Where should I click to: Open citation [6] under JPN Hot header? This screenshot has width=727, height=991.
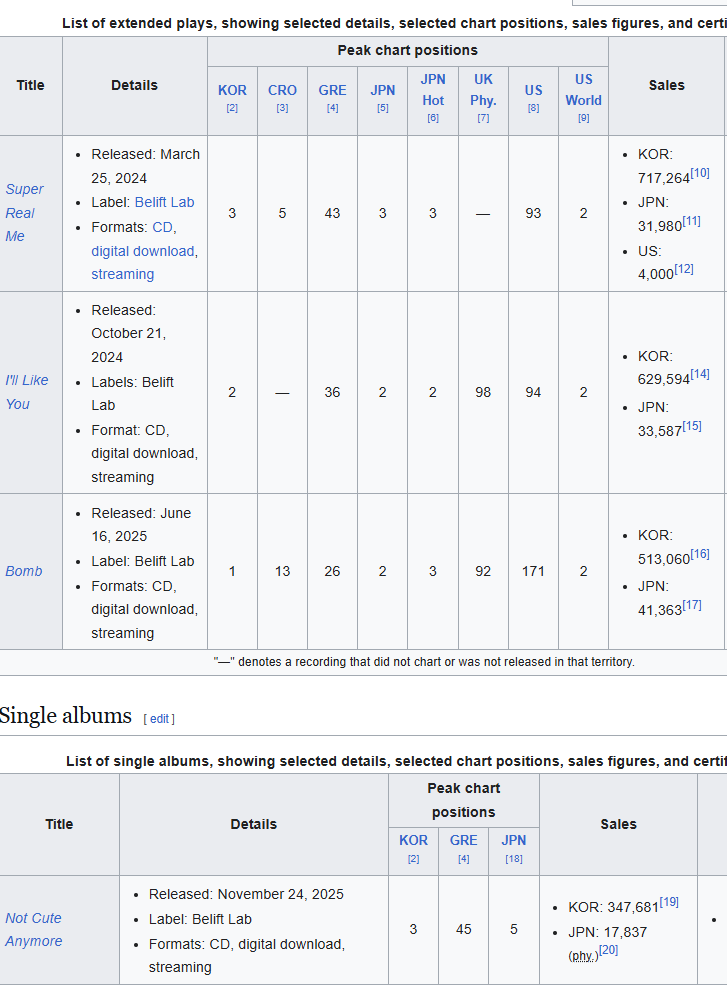(433, 118)
